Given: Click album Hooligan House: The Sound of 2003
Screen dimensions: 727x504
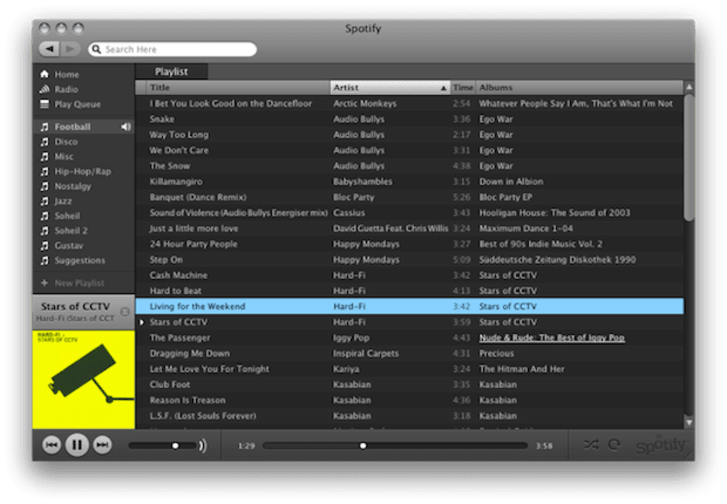Looking at the screenshot, I should pyautogui.click(x=555, y=213).
